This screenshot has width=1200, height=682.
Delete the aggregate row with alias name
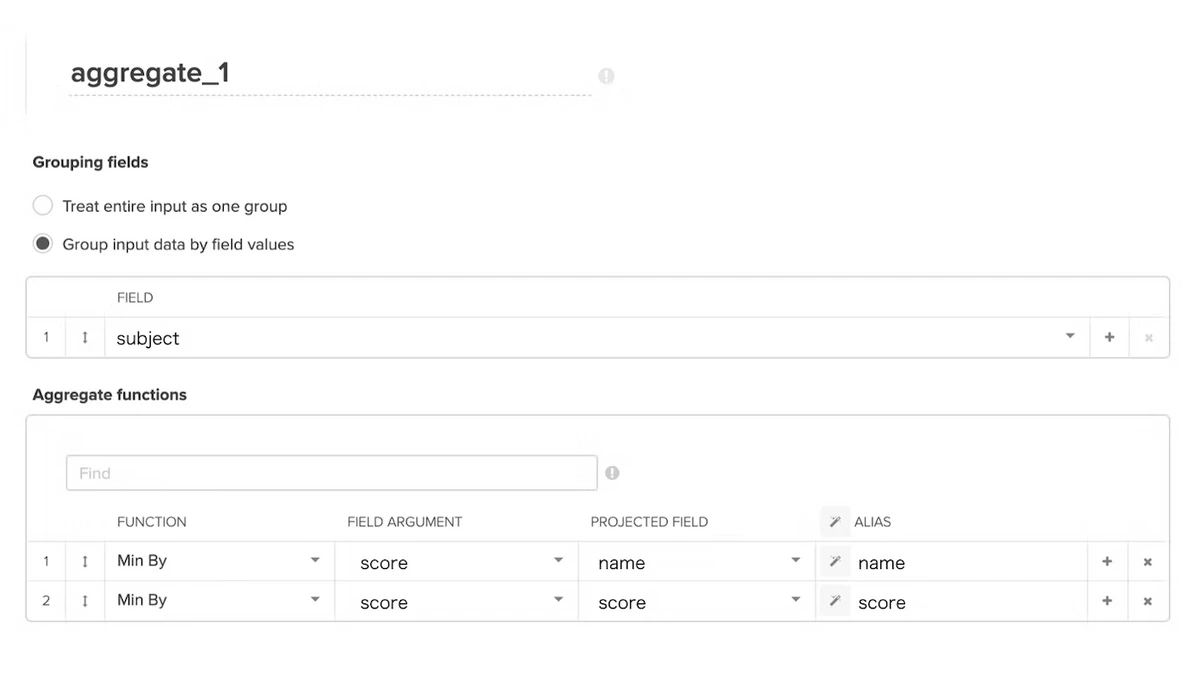coord(1148,562)
